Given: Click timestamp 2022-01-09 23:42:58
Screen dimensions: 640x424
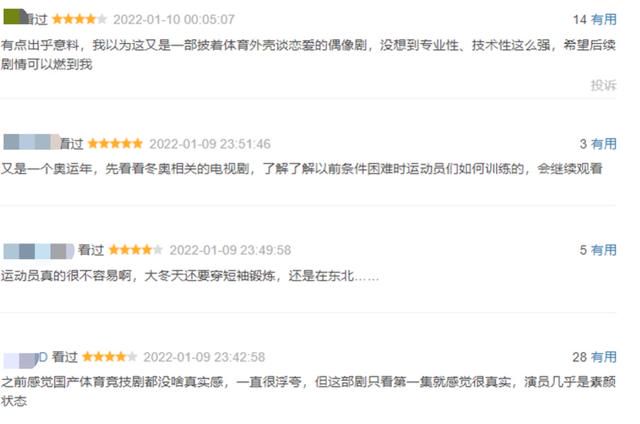Looking at the screenshot, I should tap(204, 357).
